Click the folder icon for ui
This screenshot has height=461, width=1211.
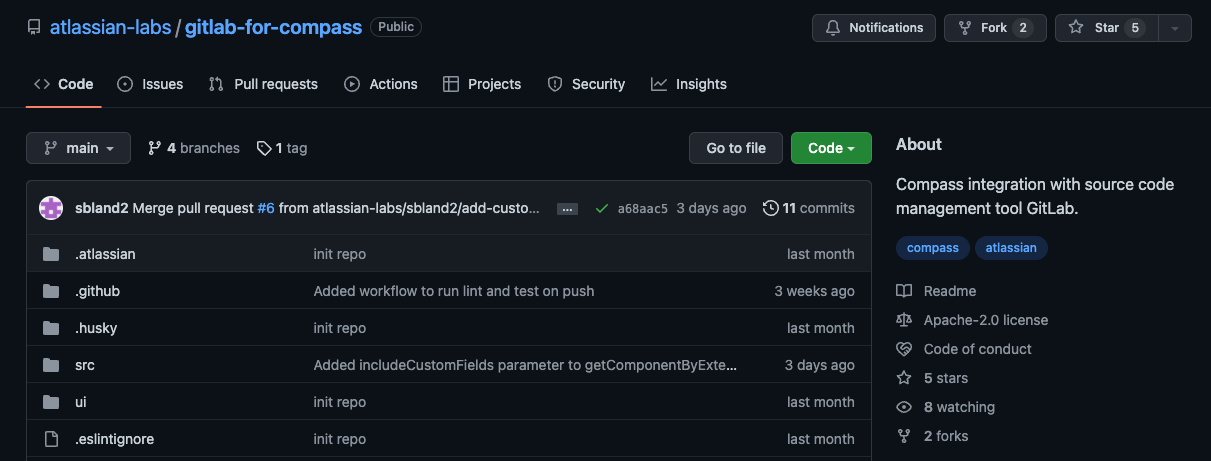click(x=51, y=402)
